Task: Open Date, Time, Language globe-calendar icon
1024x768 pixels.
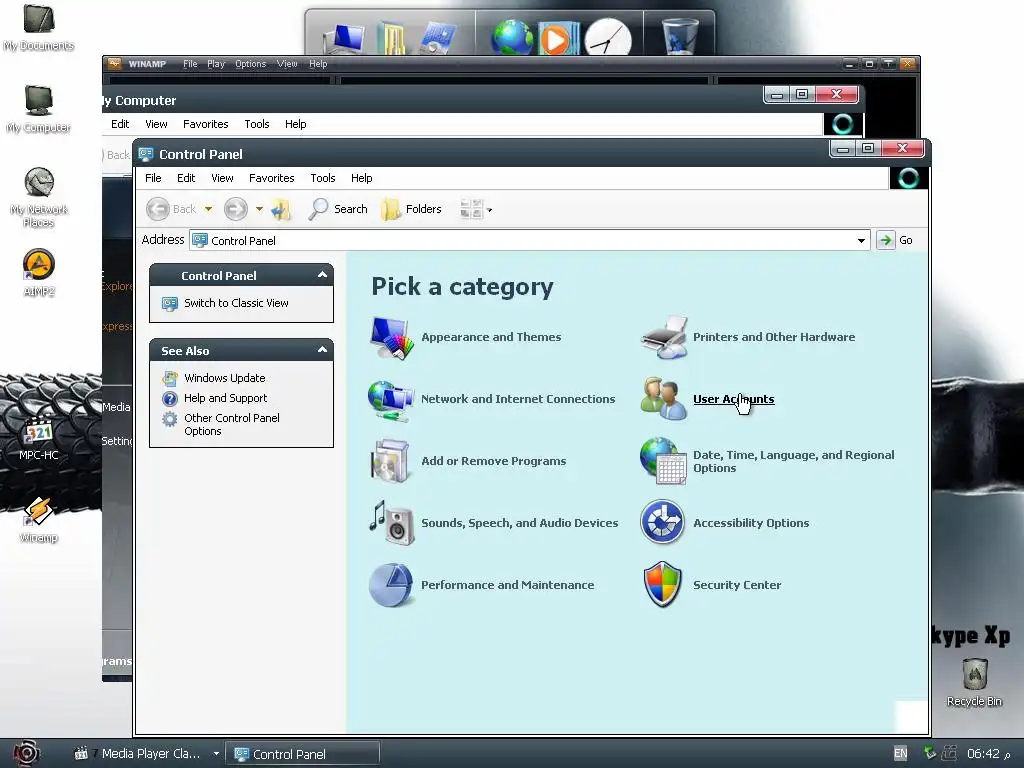Action: [x=664, y=461]
